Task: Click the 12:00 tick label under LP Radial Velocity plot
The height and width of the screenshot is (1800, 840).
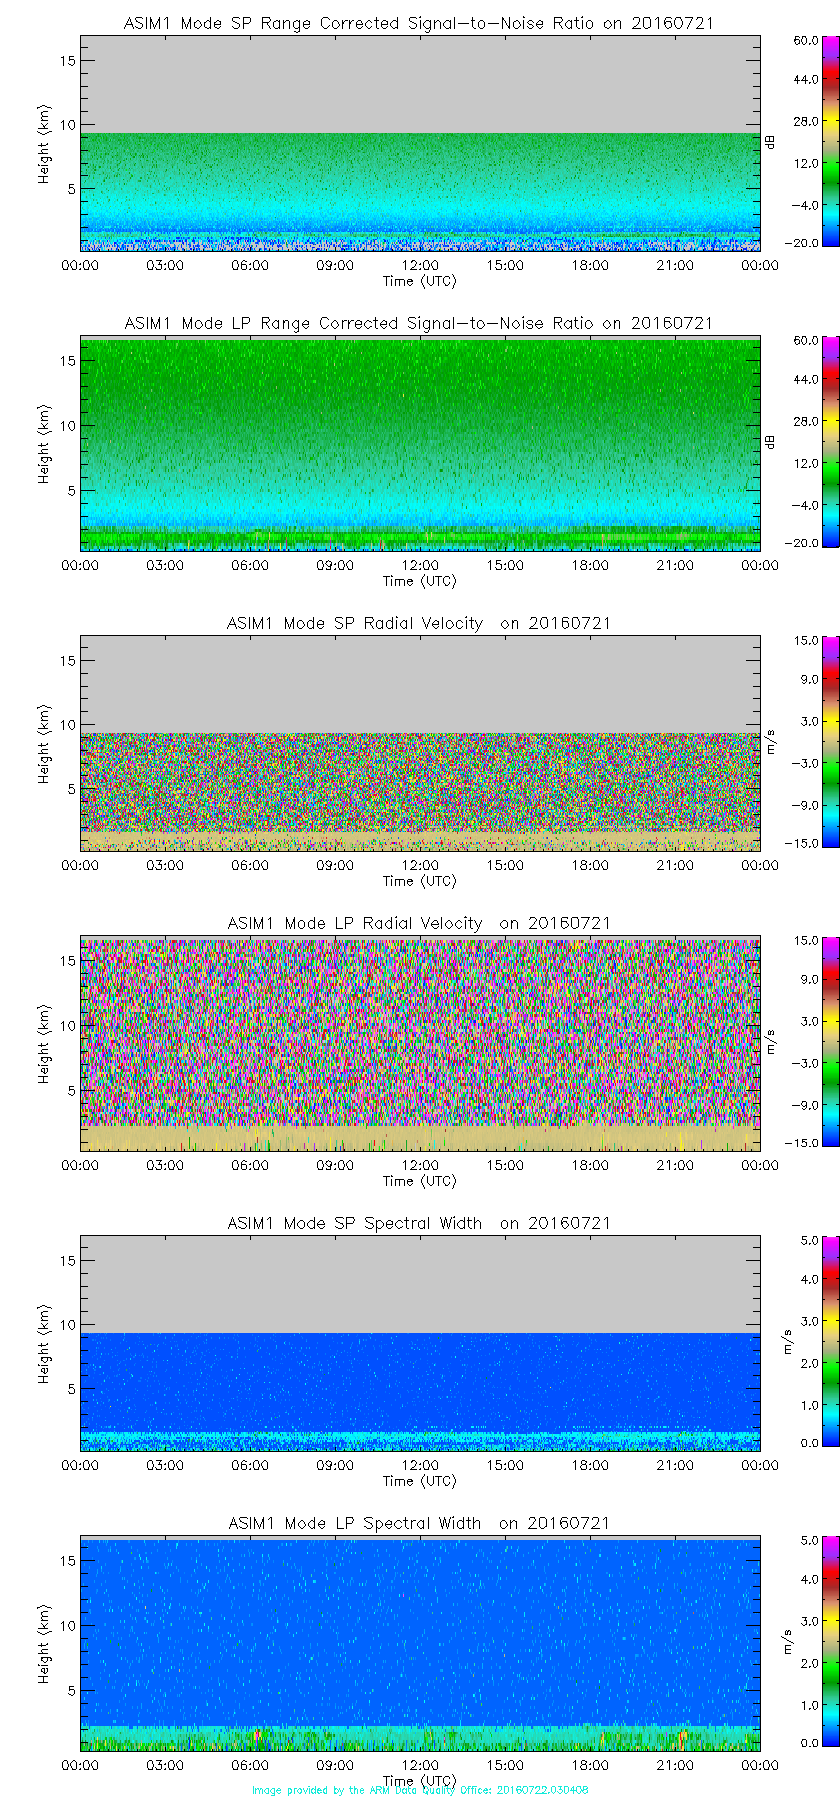Action: 420,1165
